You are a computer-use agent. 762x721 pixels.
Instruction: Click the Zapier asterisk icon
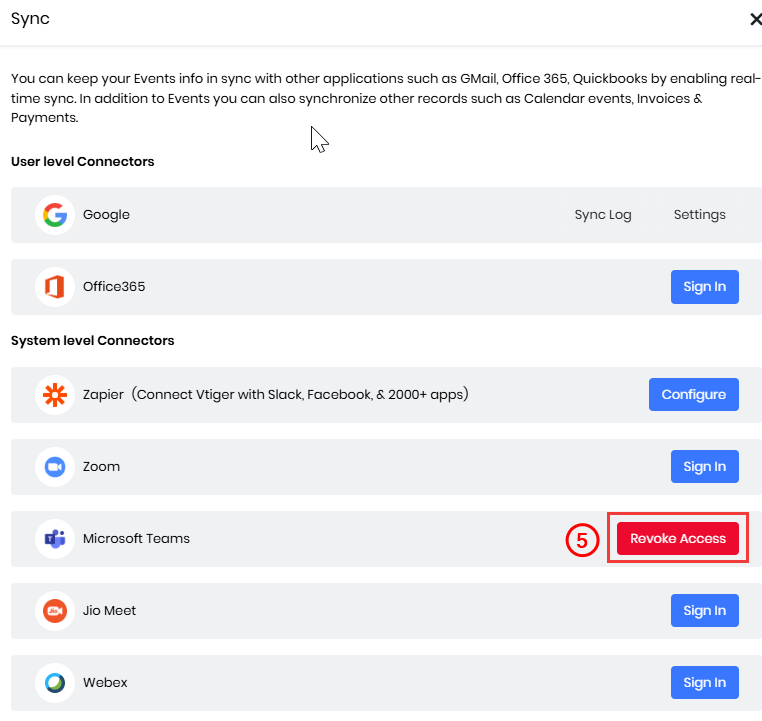[x=55, y=395]
